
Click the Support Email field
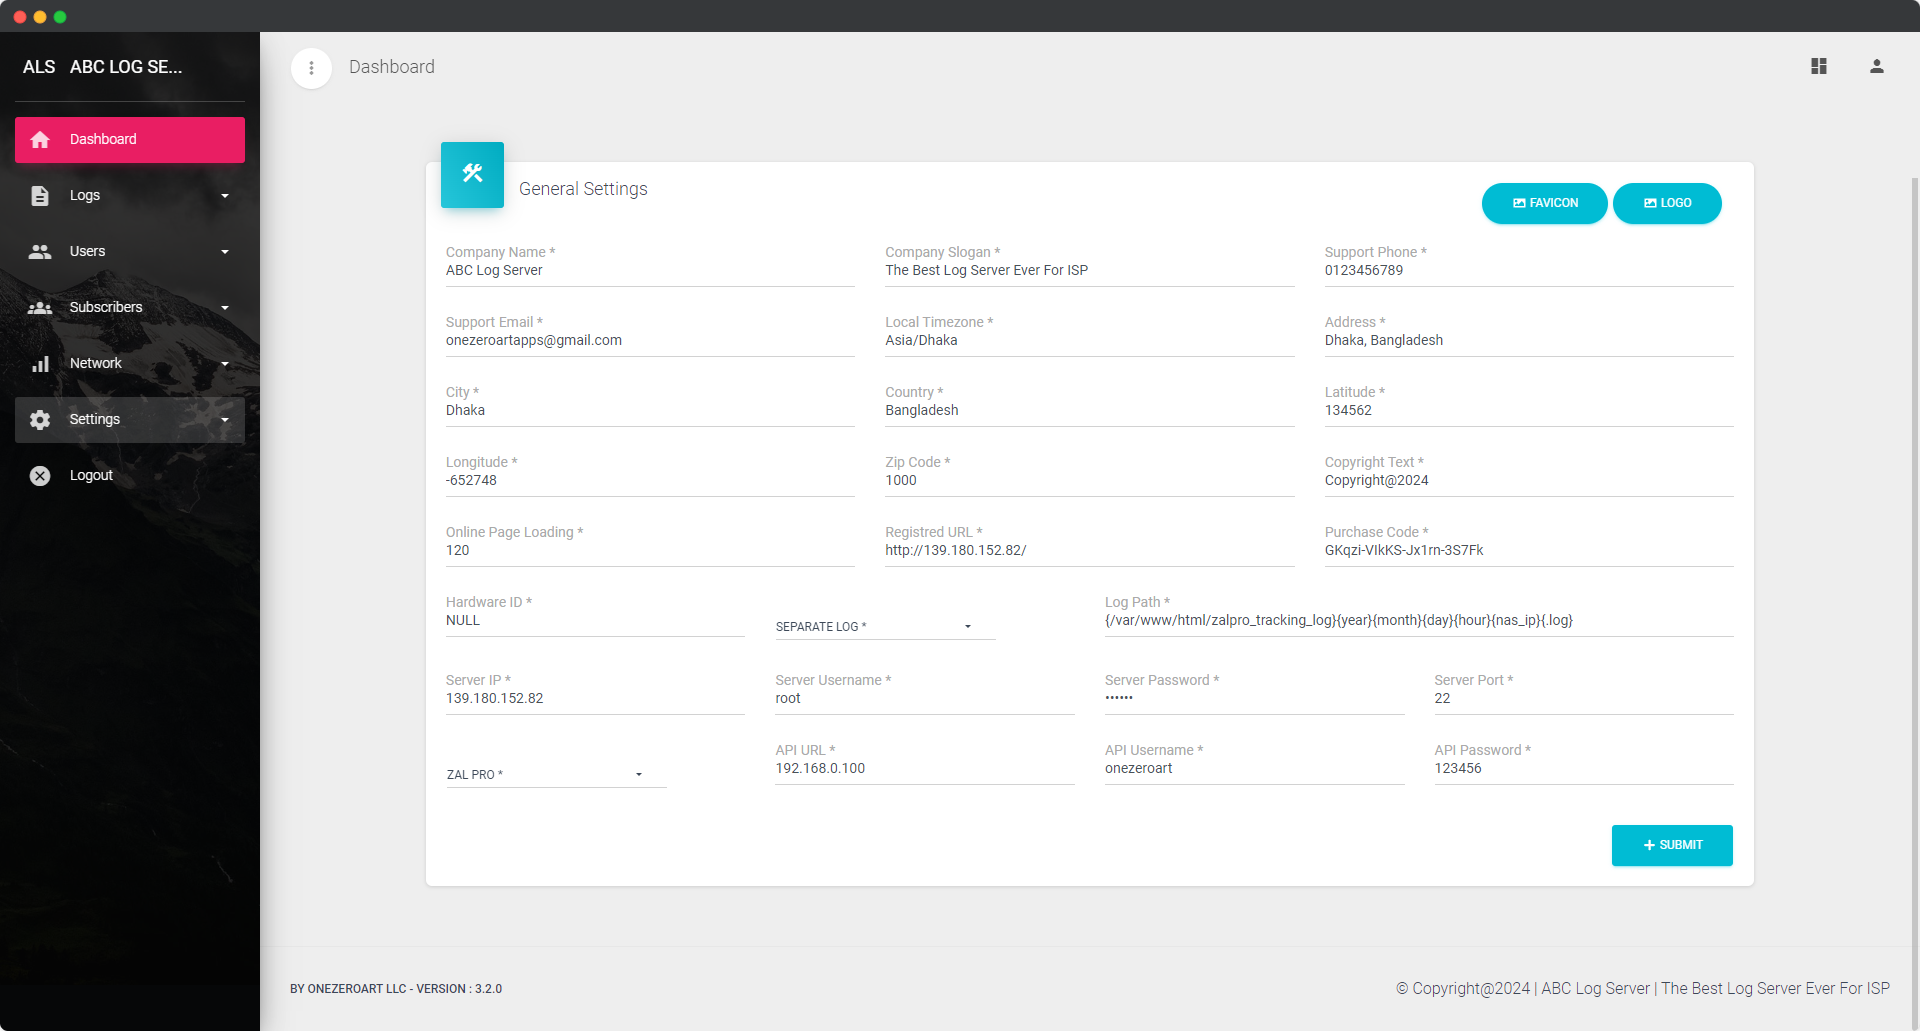[x=650, y=340]
